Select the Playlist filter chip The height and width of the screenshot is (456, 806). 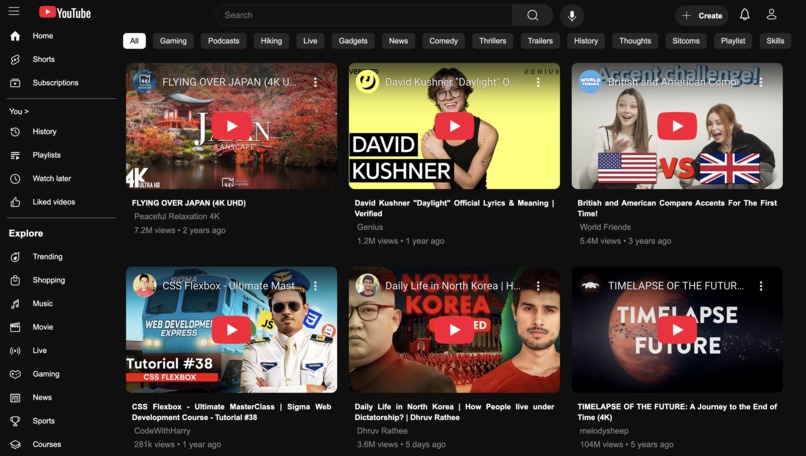tap(733, 41)
